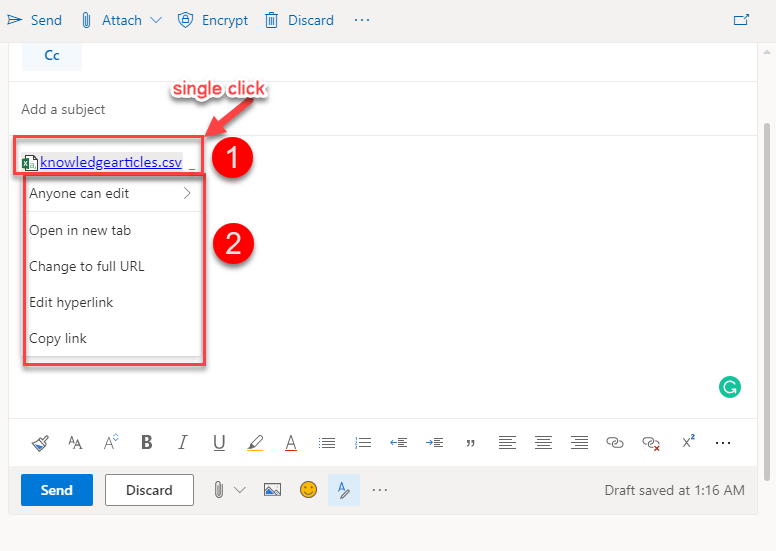Insert a hyperlink using the link icon
Screen dimensions: 776x551
tap(615, 442)
